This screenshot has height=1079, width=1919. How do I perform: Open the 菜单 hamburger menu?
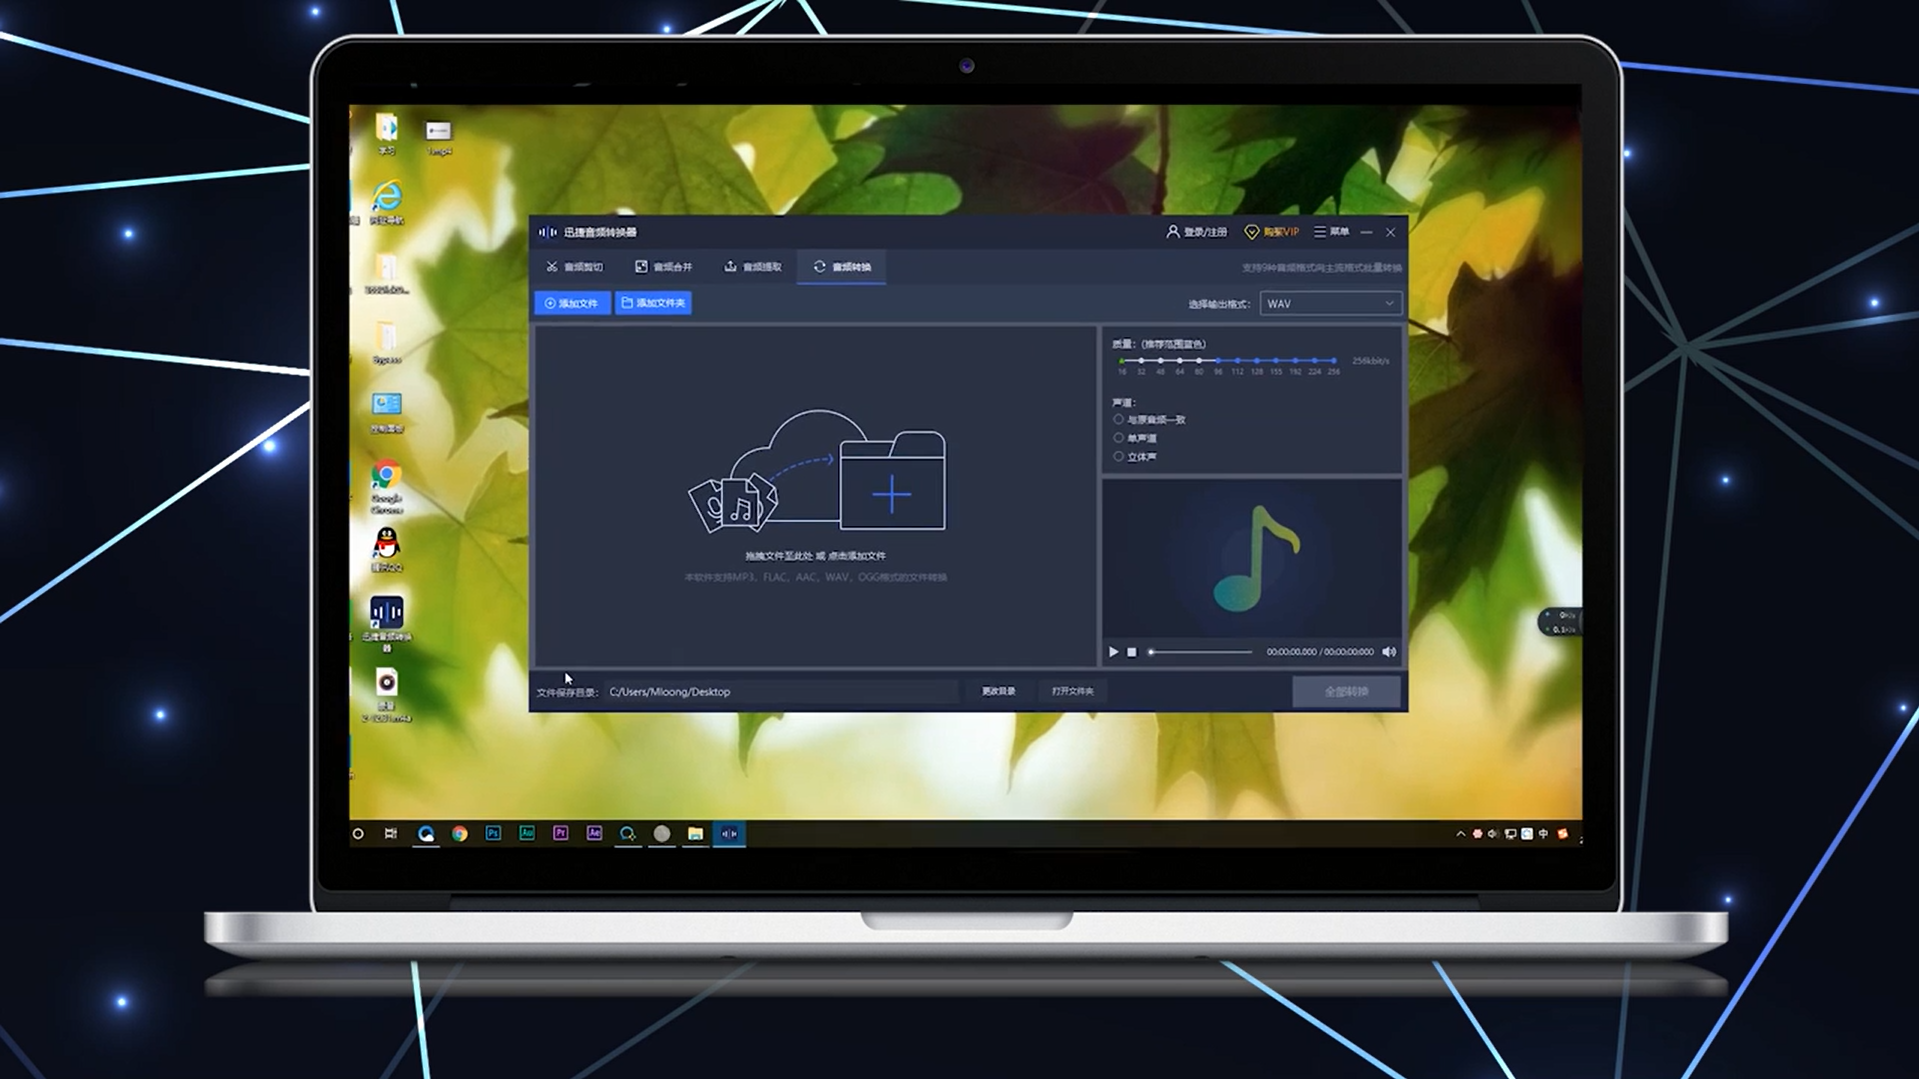[1332, 232]
